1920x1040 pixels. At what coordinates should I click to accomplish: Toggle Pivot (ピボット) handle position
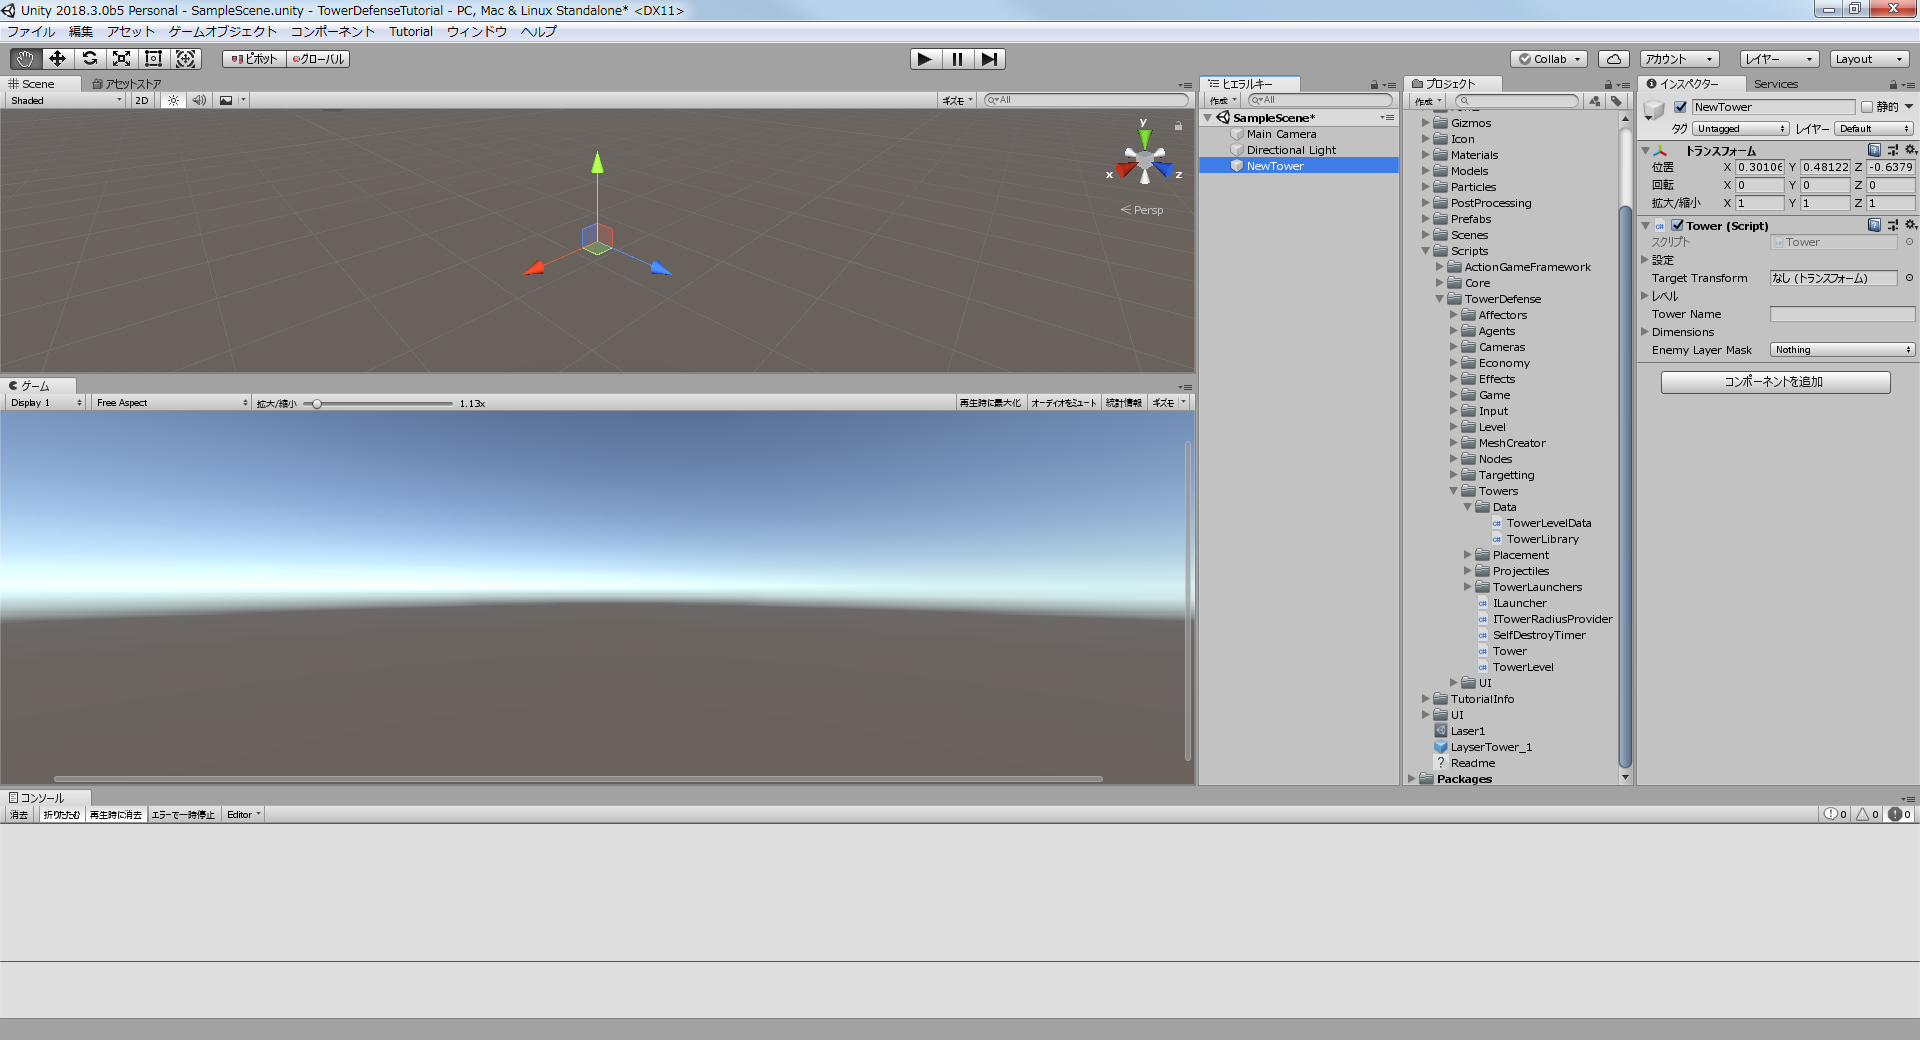click(x=254, y=59)
